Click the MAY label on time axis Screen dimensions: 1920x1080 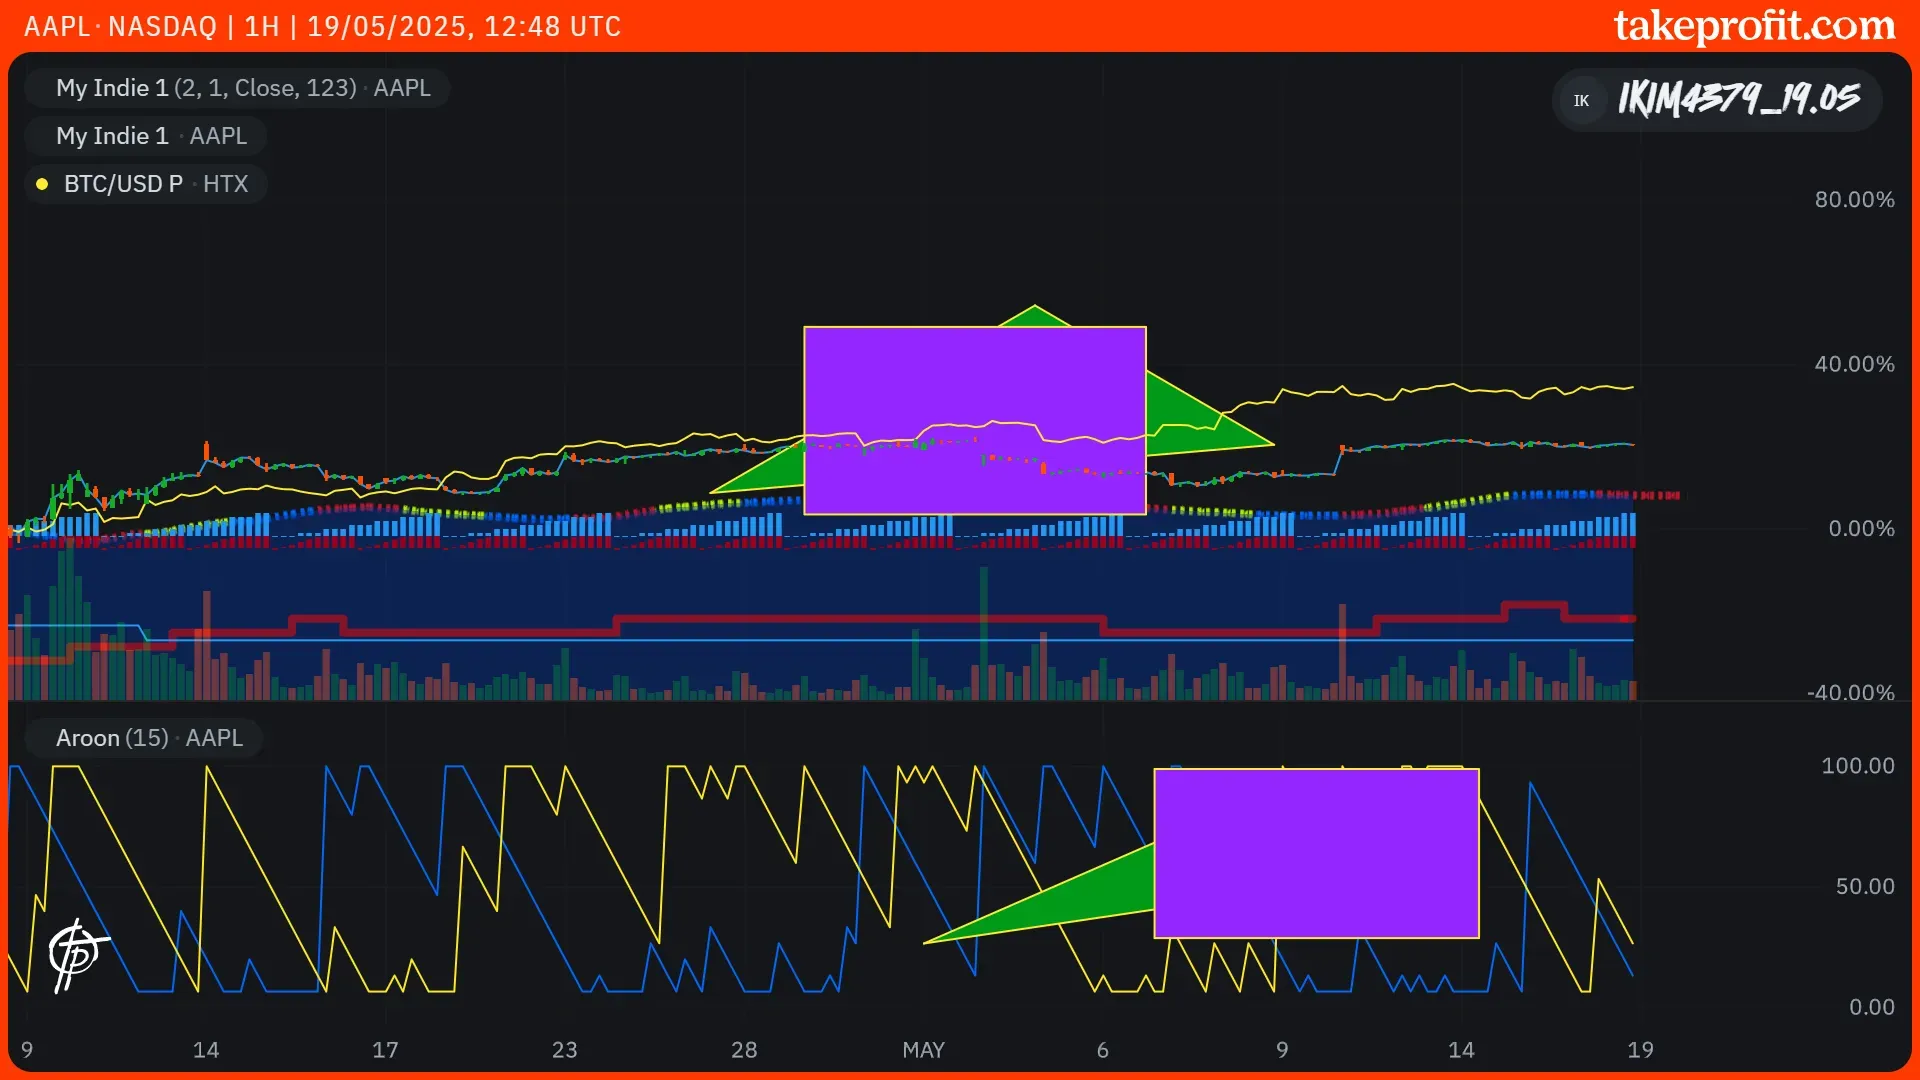923,1050
